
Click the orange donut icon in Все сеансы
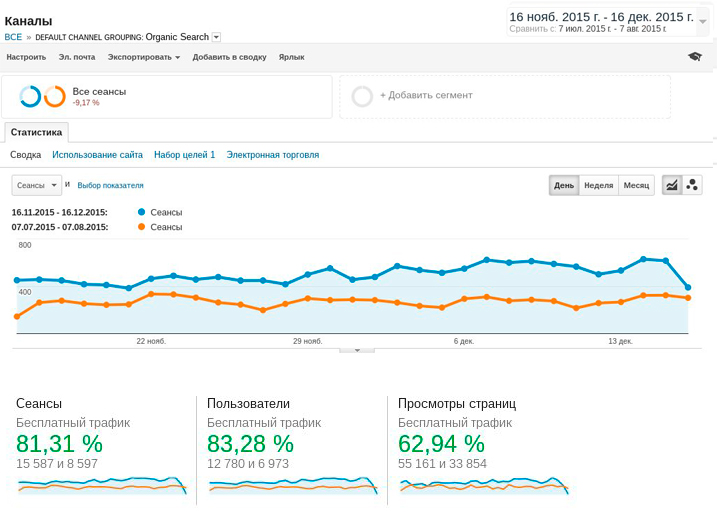pyautogui.click(x=55, y=96)
